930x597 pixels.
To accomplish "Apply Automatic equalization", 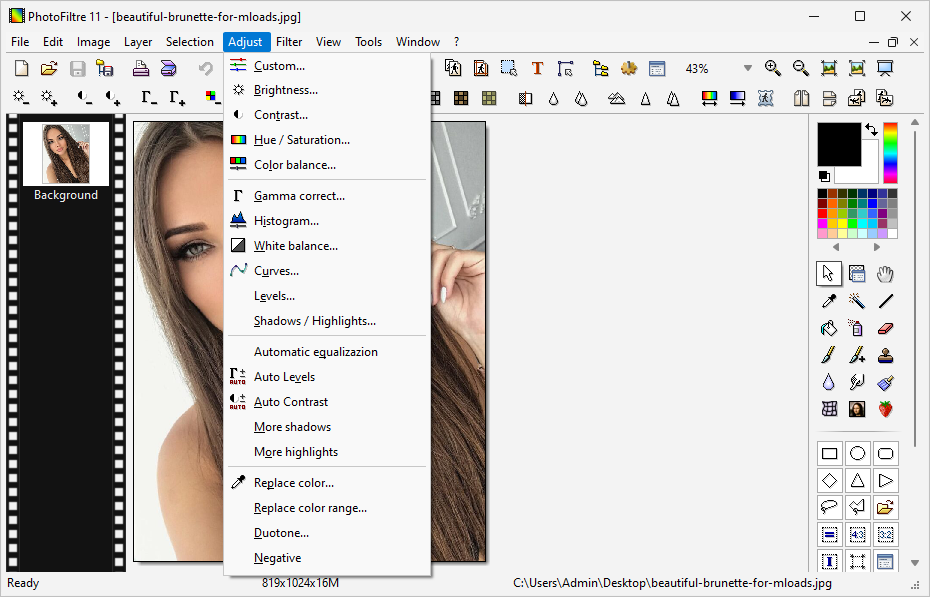I will click(316, 351).
